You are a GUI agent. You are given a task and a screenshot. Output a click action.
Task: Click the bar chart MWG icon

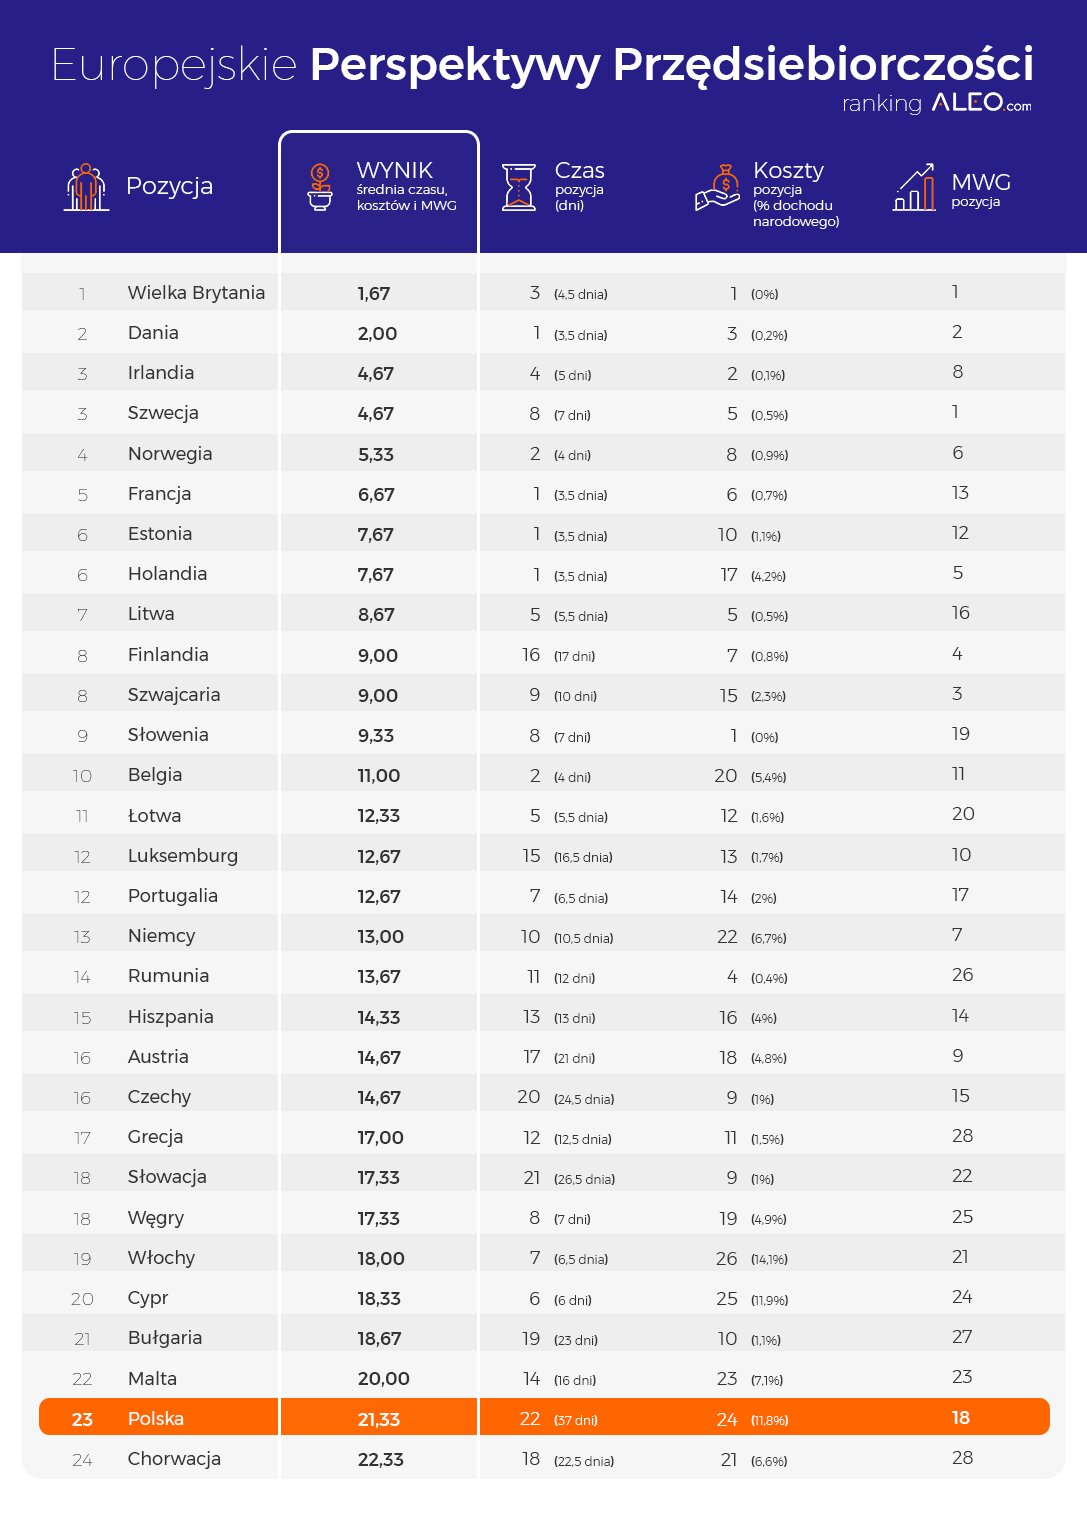(x=914, y=187)
